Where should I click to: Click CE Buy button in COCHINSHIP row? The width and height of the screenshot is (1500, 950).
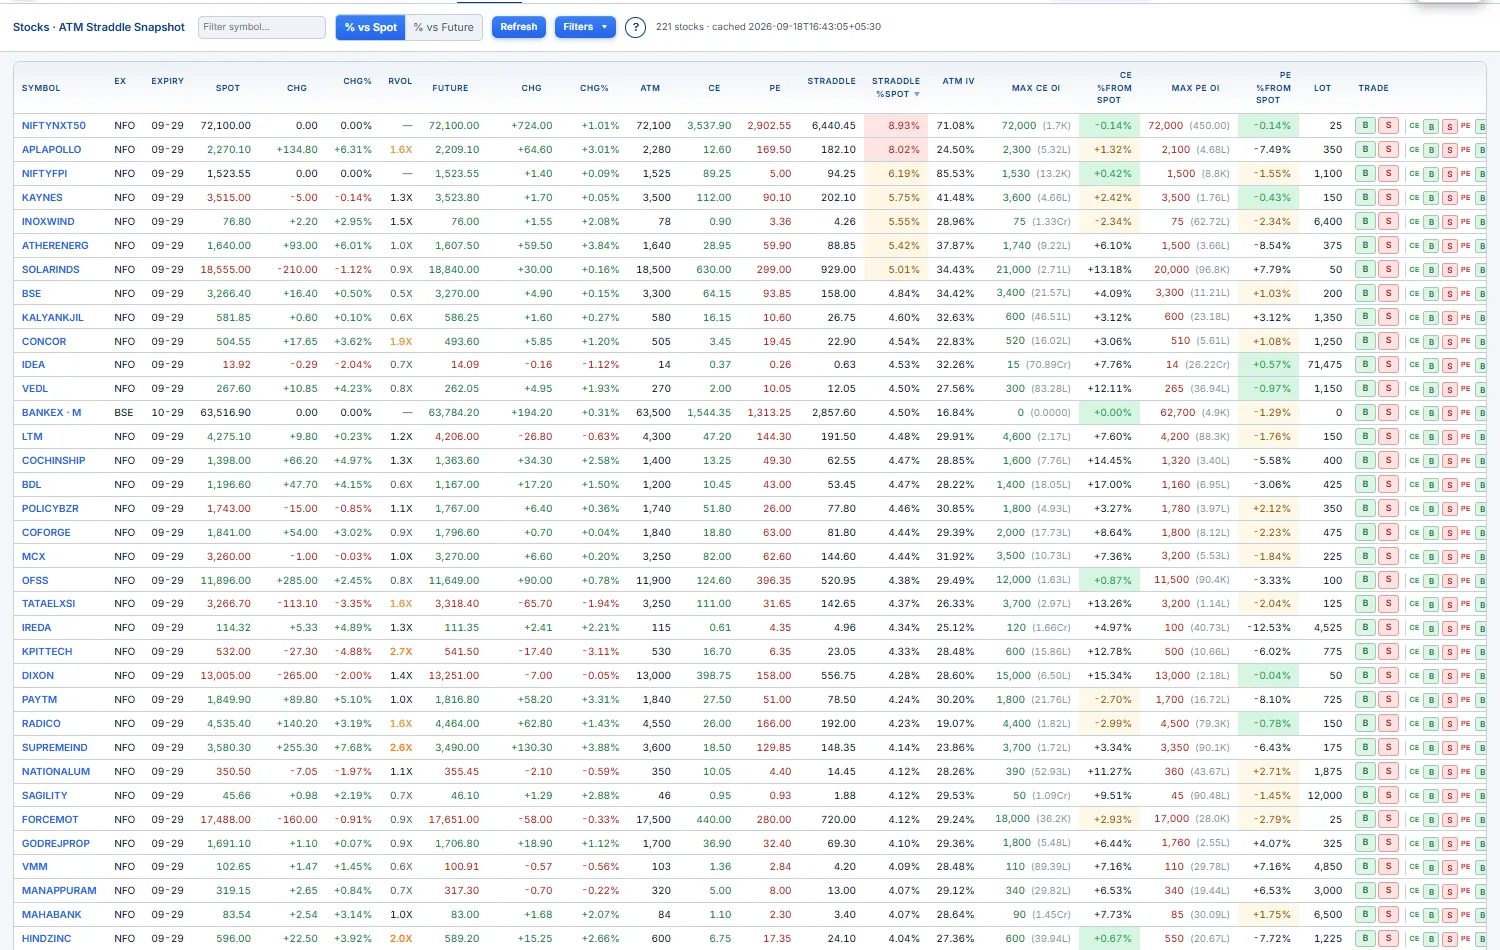pyautogui.click(x=1431, y=461)
